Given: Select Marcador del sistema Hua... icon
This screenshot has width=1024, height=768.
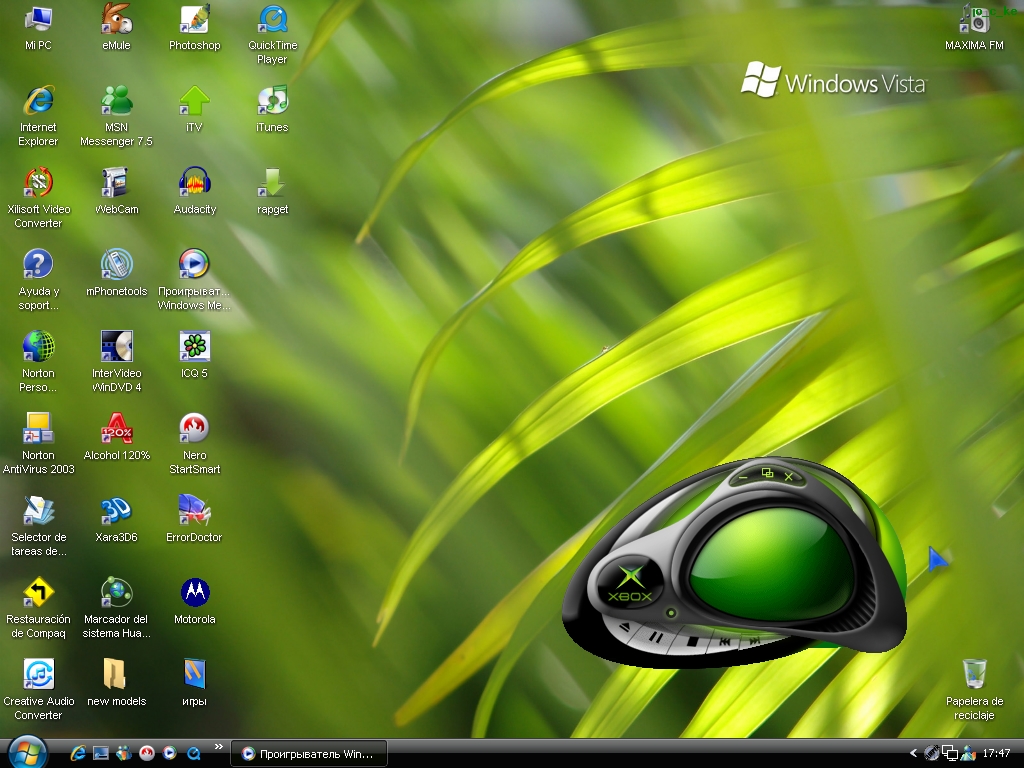Looking at the screenshot, I should click(x=116, y=592).
